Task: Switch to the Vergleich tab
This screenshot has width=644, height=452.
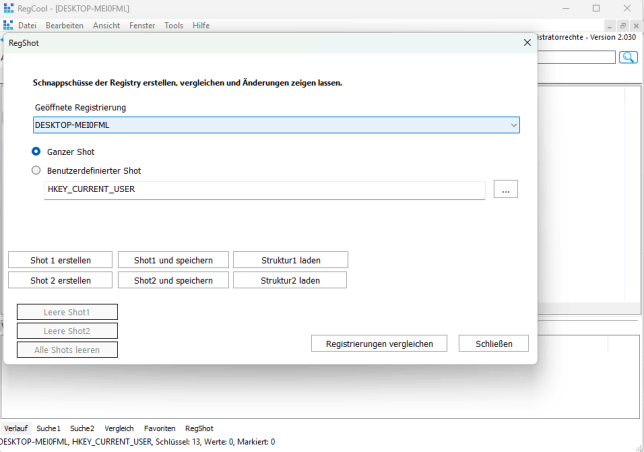Action: (x=119, y=428)
